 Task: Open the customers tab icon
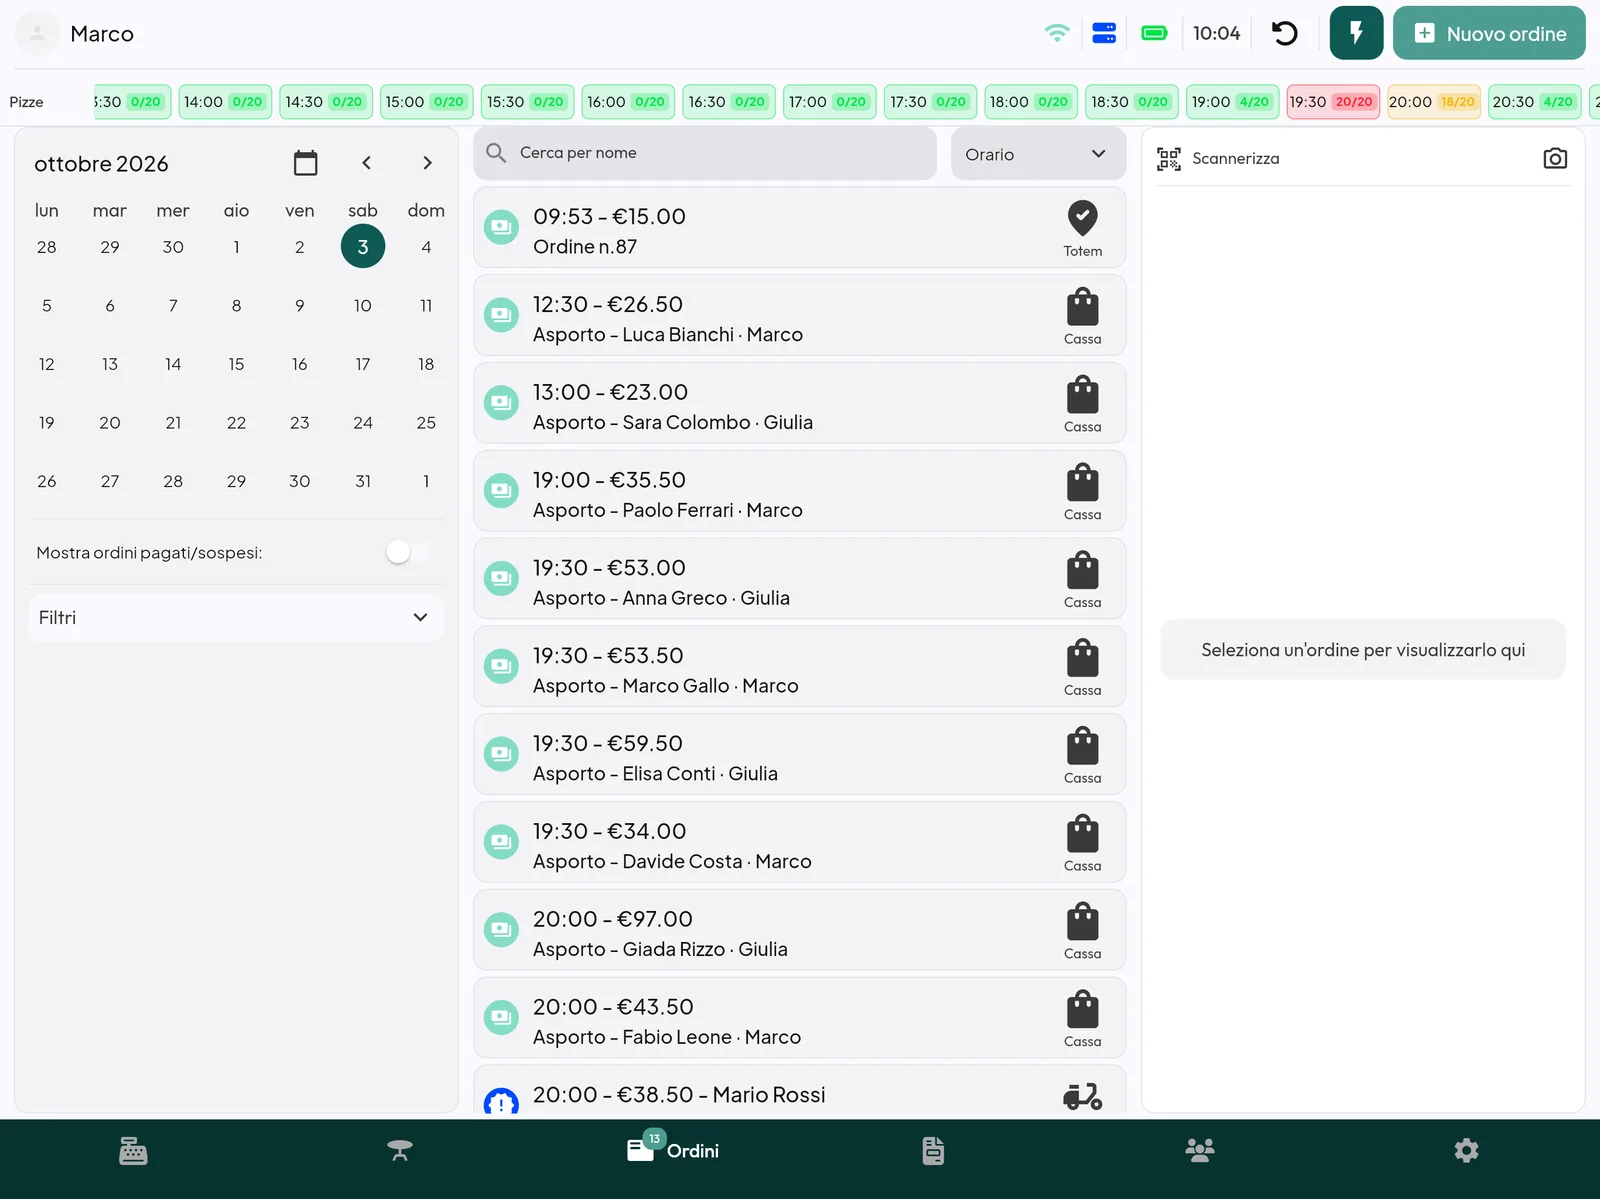(x=1200, y=1150)
